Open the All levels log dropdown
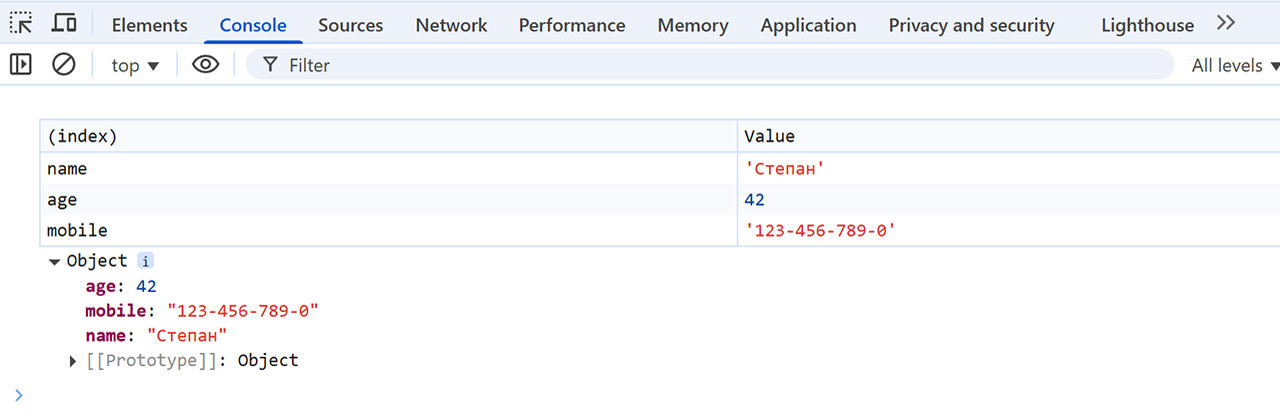This screenshot has height=420, width=1280. tap(1236, 65)
